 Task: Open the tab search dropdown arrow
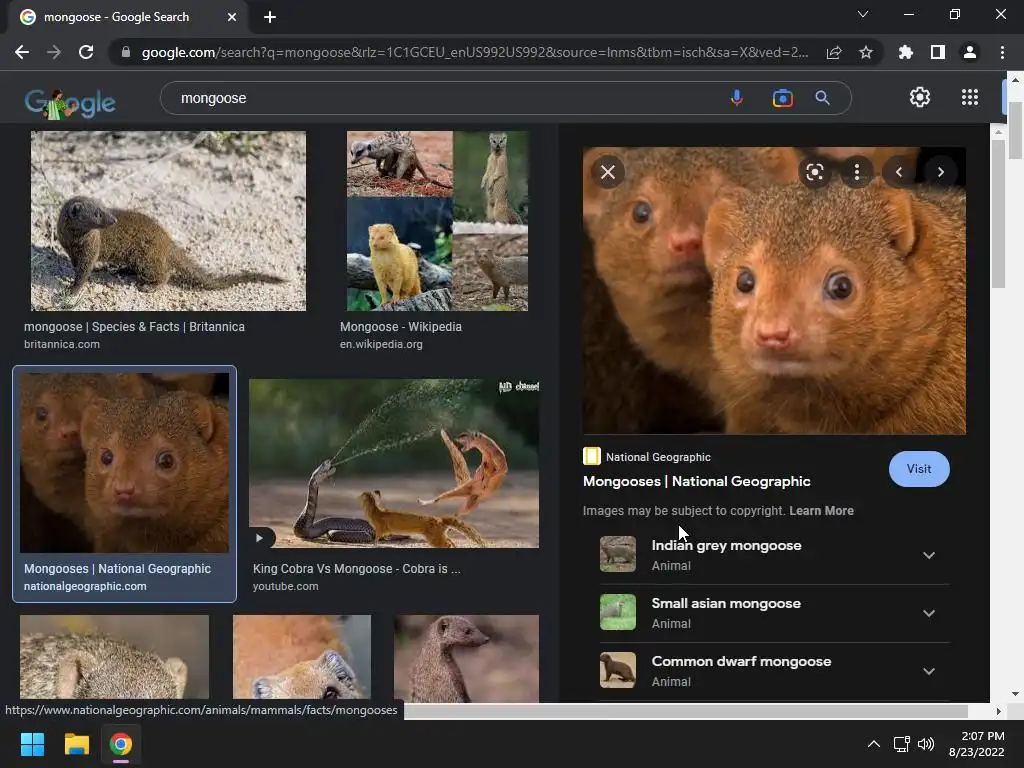[863, 14]
